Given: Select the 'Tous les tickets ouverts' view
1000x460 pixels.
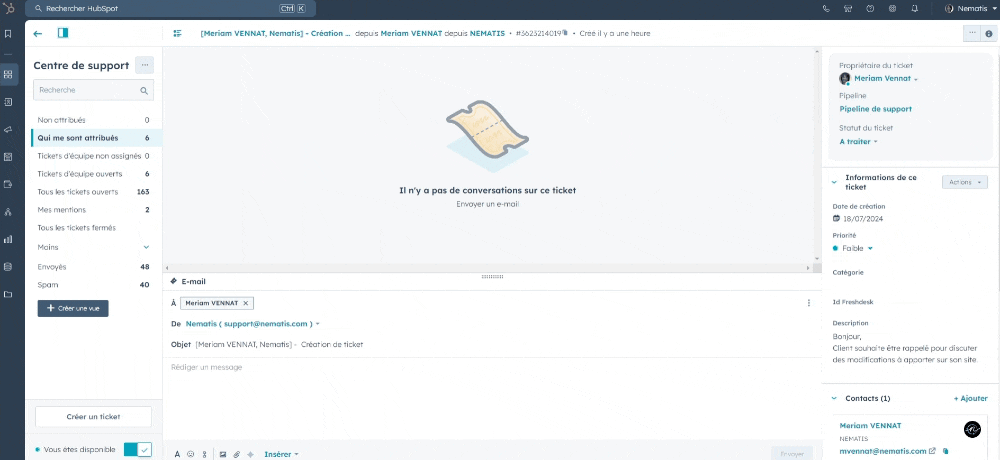Looking at the screenshot, I should point(78,192).
